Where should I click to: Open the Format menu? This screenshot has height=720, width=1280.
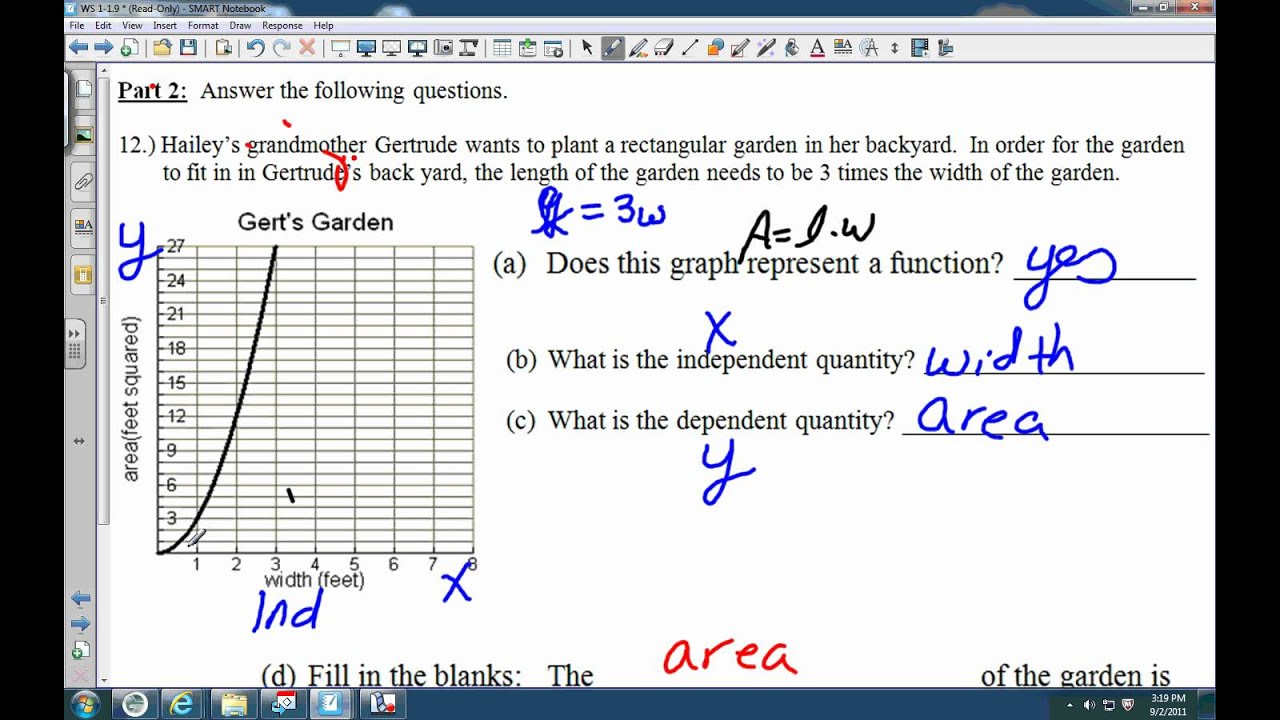click(203, 25)
